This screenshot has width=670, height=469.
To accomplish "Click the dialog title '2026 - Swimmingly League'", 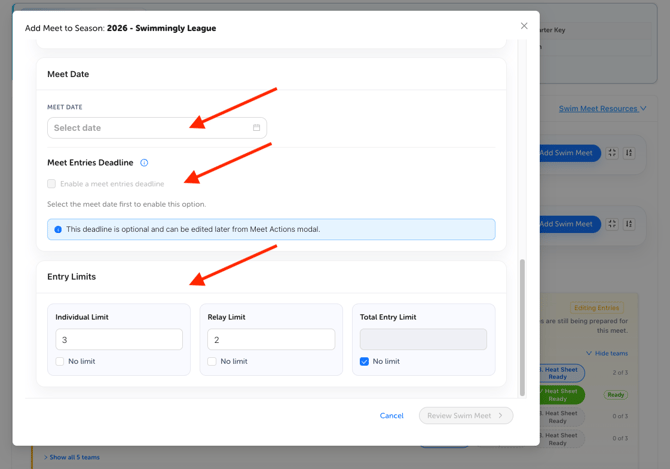I will tap(162, 28).
